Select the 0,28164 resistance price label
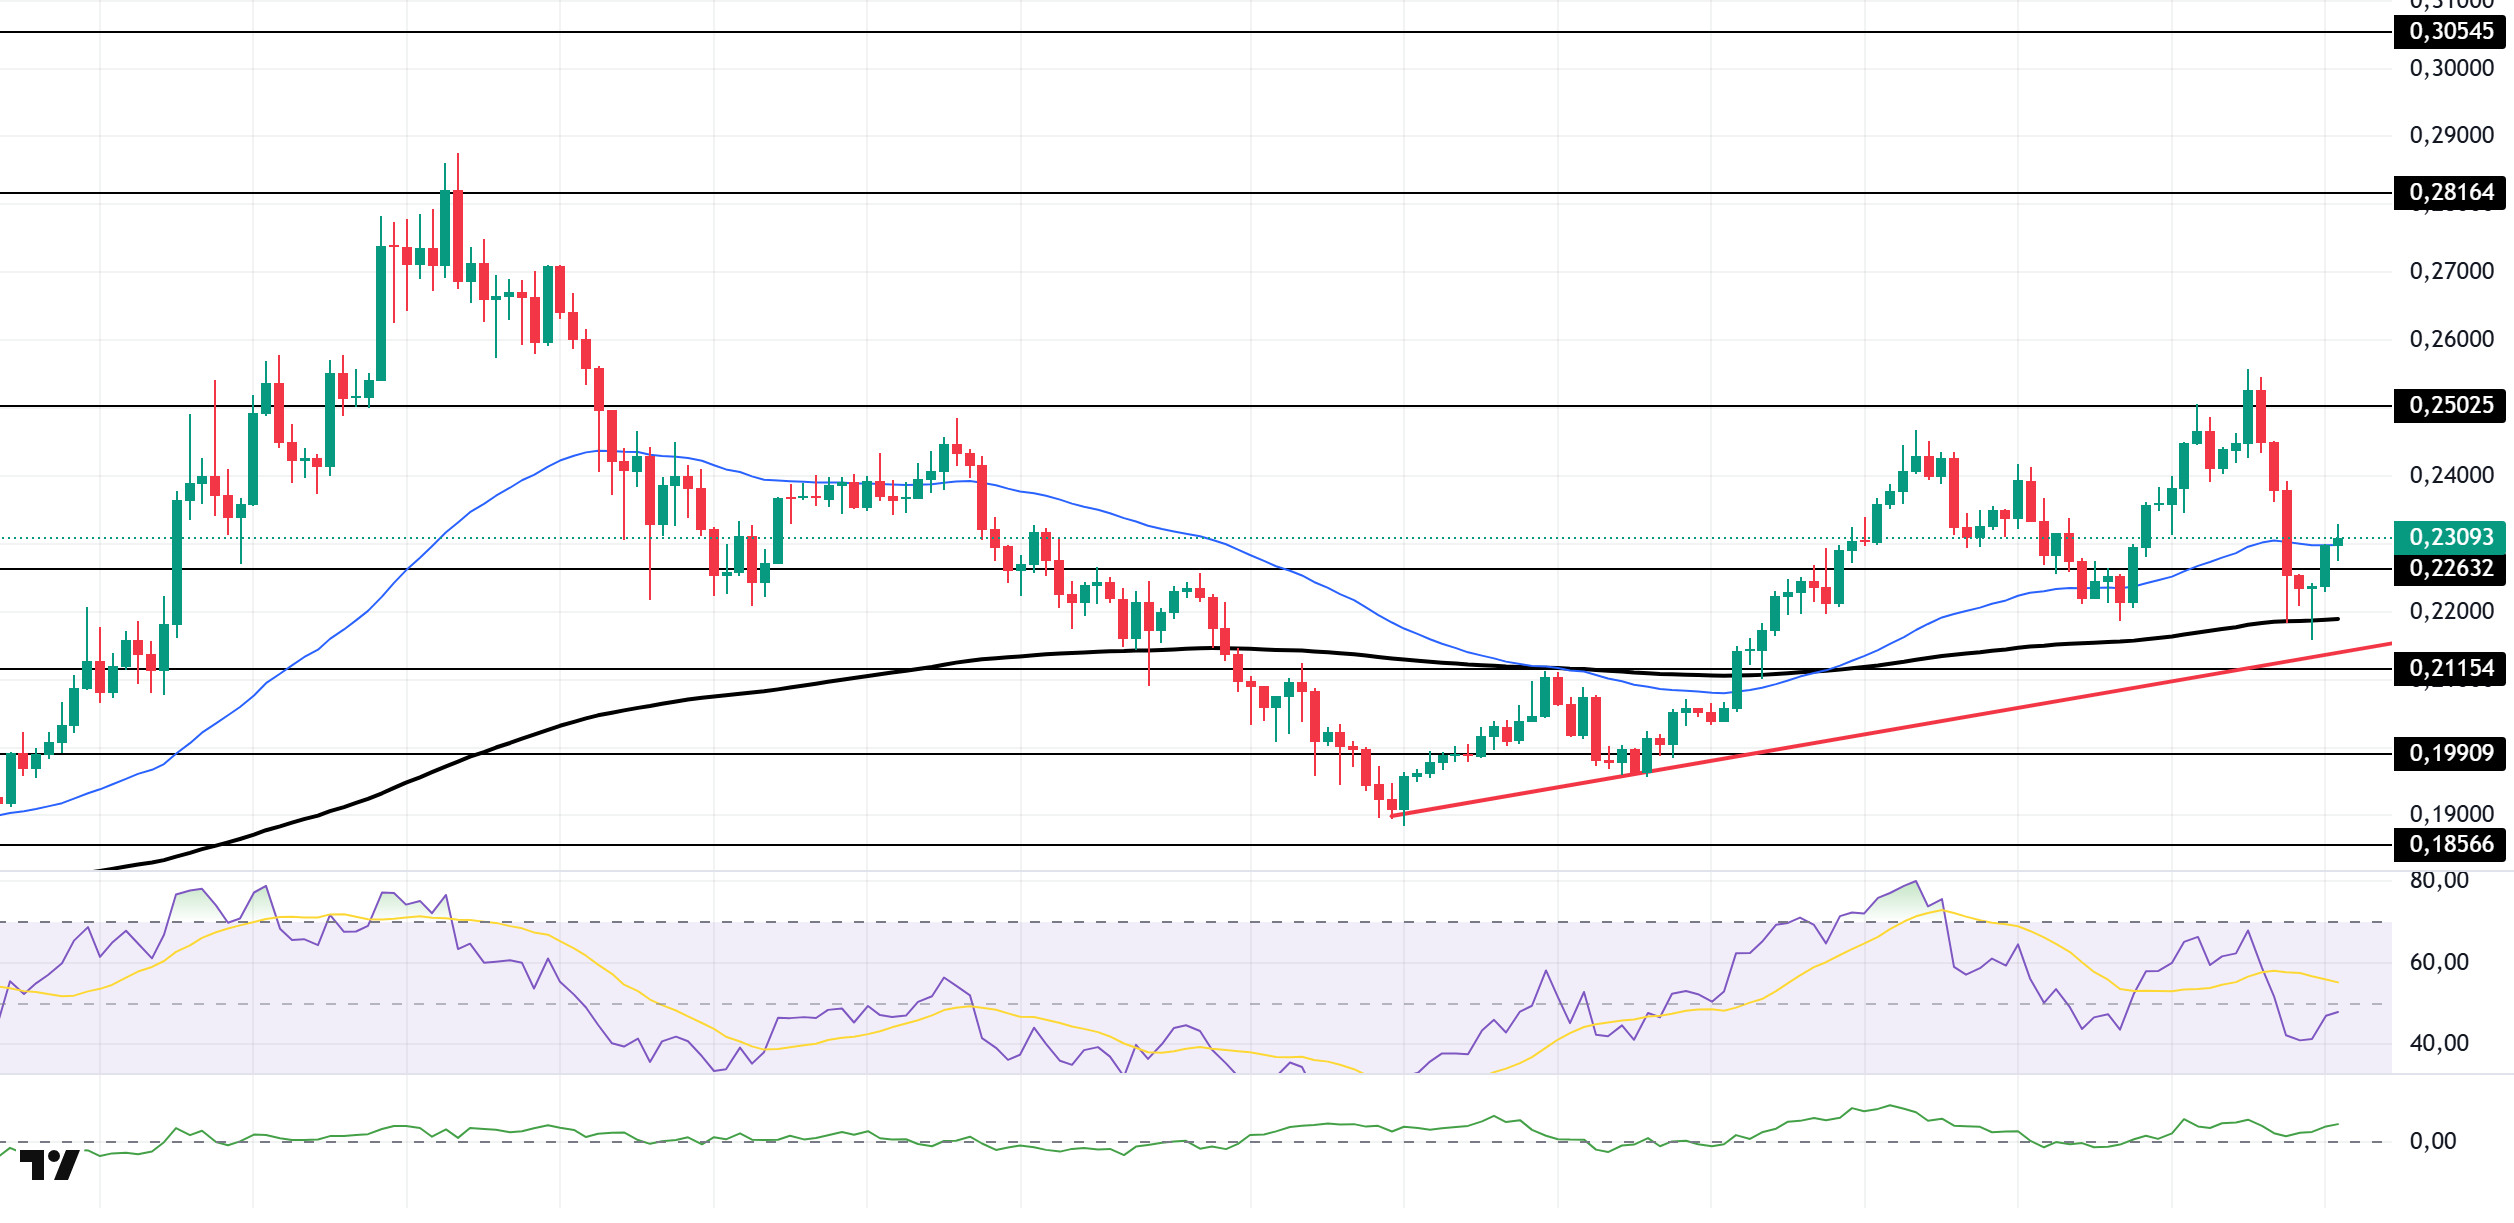Image resolution: width=2514 pixels, height=1223 pixels. pos(2450,192)
